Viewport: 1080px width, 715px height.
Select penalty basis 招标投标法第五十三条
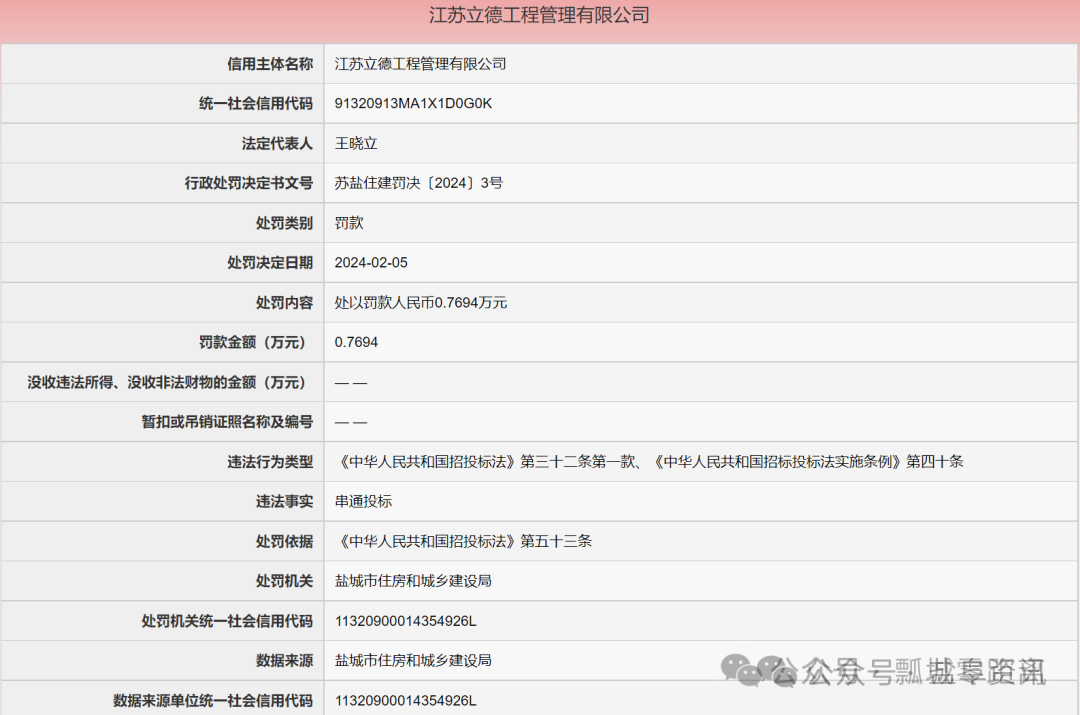click(x=464, y=542)
